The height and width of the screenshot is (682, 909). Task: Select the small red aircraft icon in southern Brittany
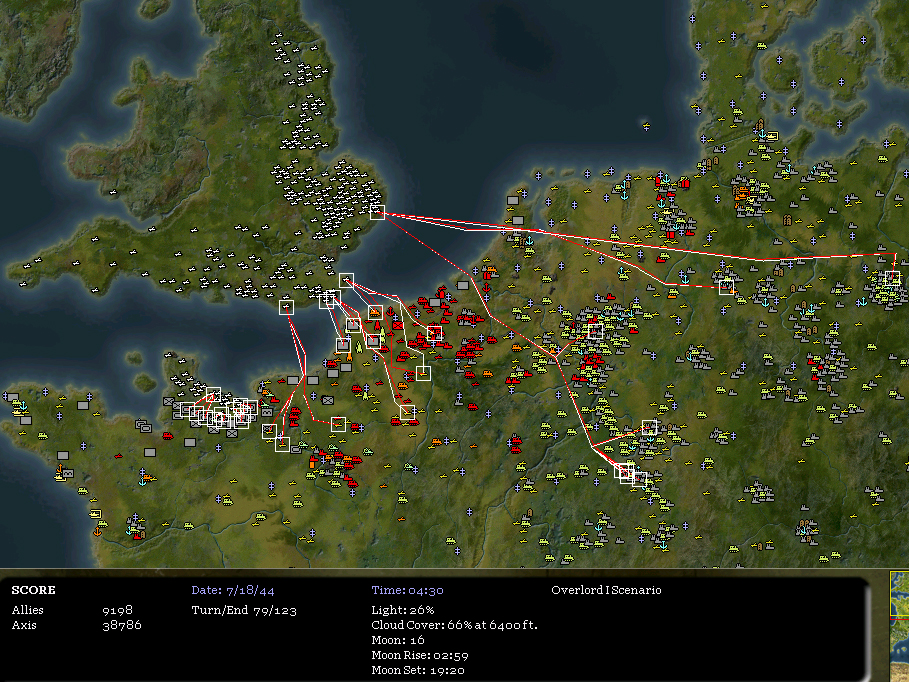119,456
